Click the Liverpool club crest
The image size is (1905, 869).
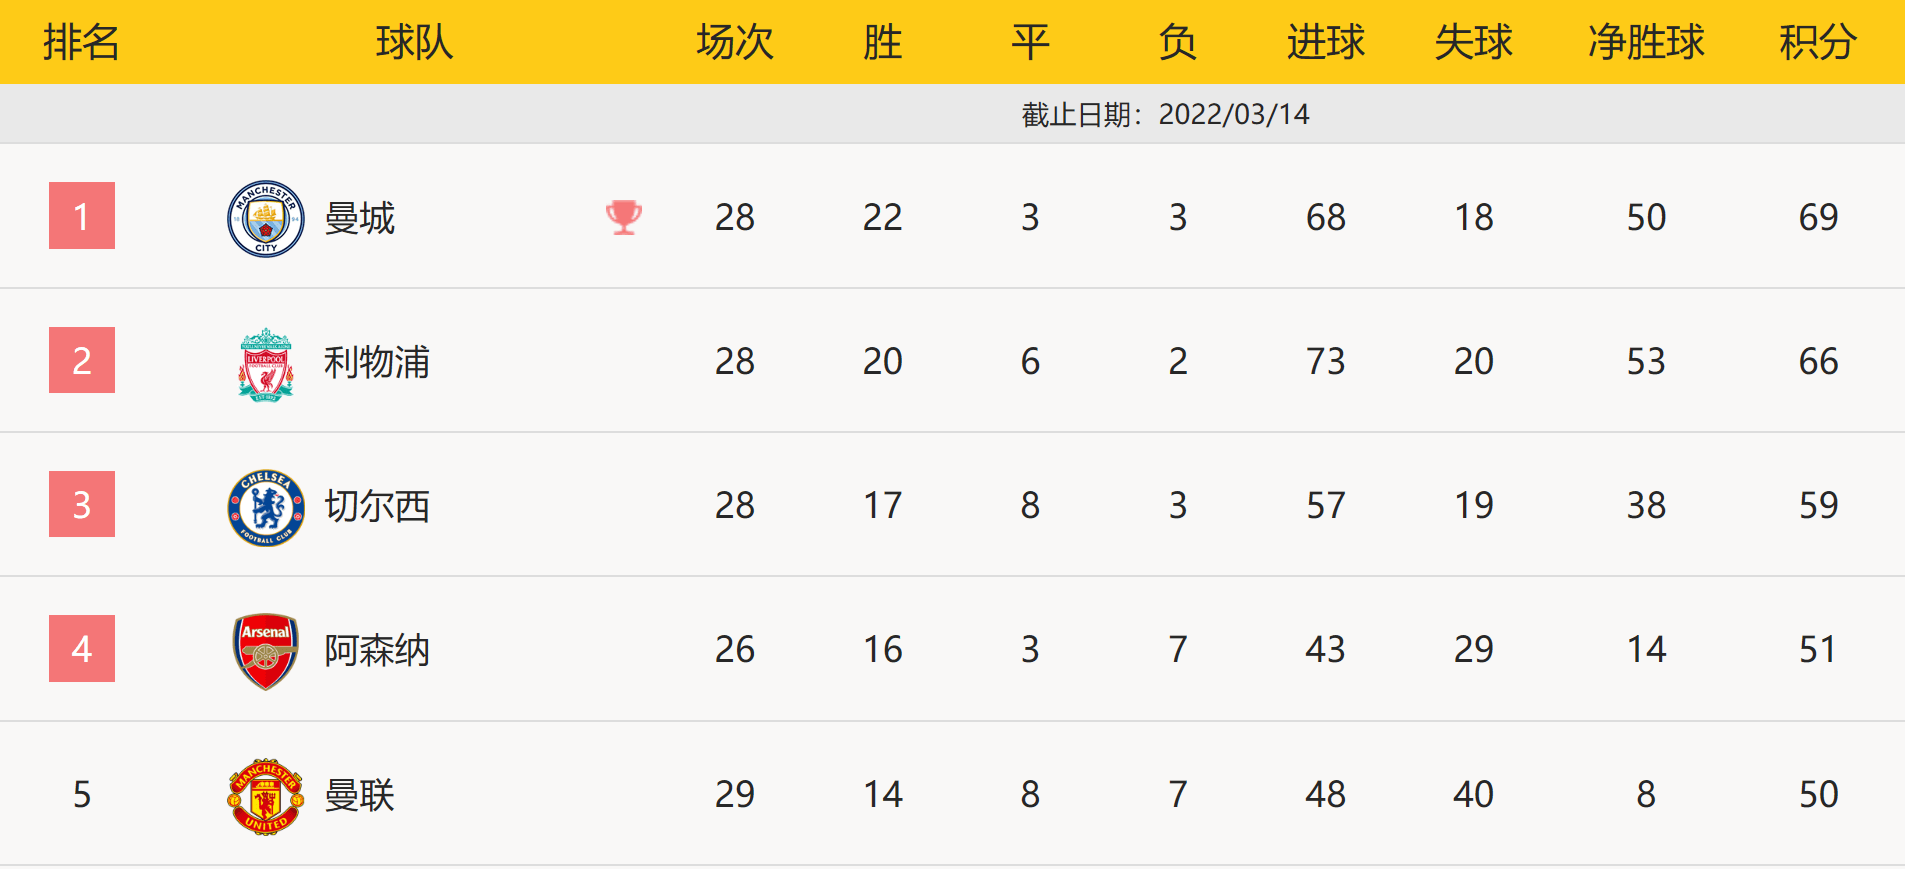coord(265,363)
